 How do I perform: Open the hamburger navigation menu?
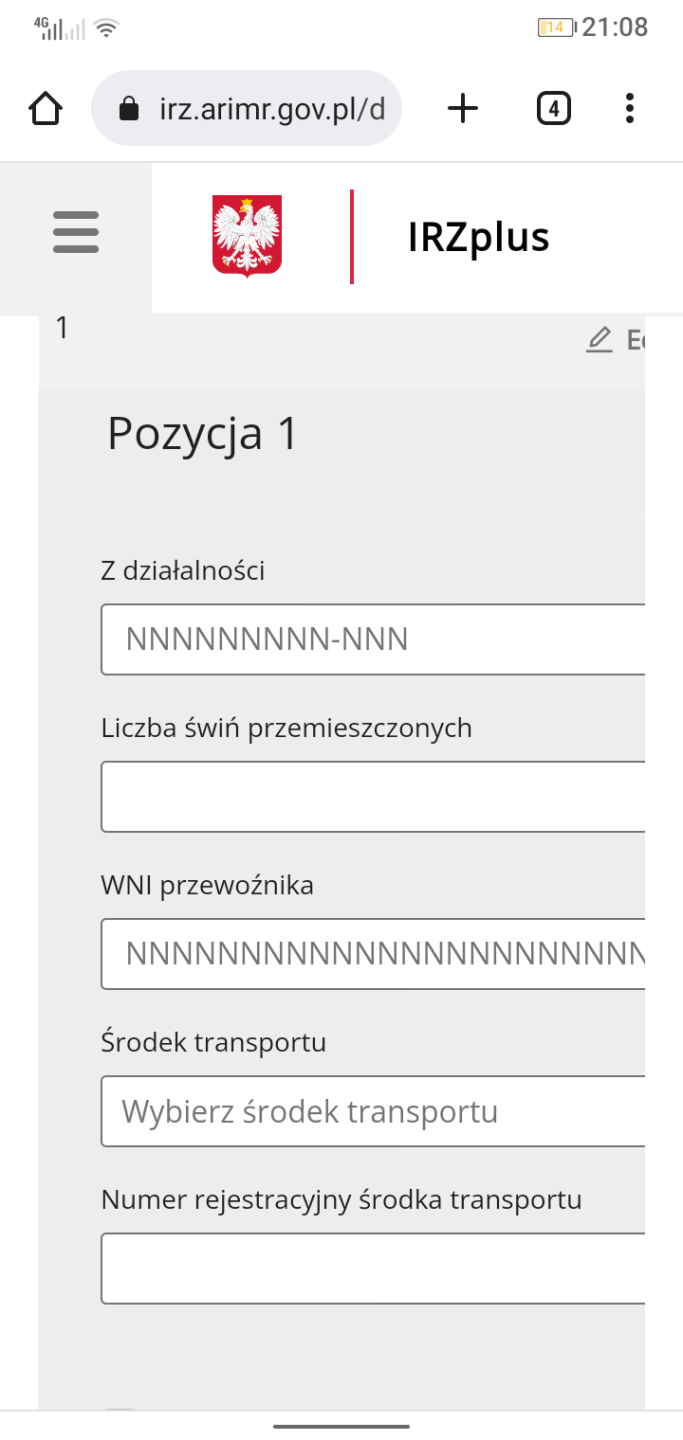[76, 233]
